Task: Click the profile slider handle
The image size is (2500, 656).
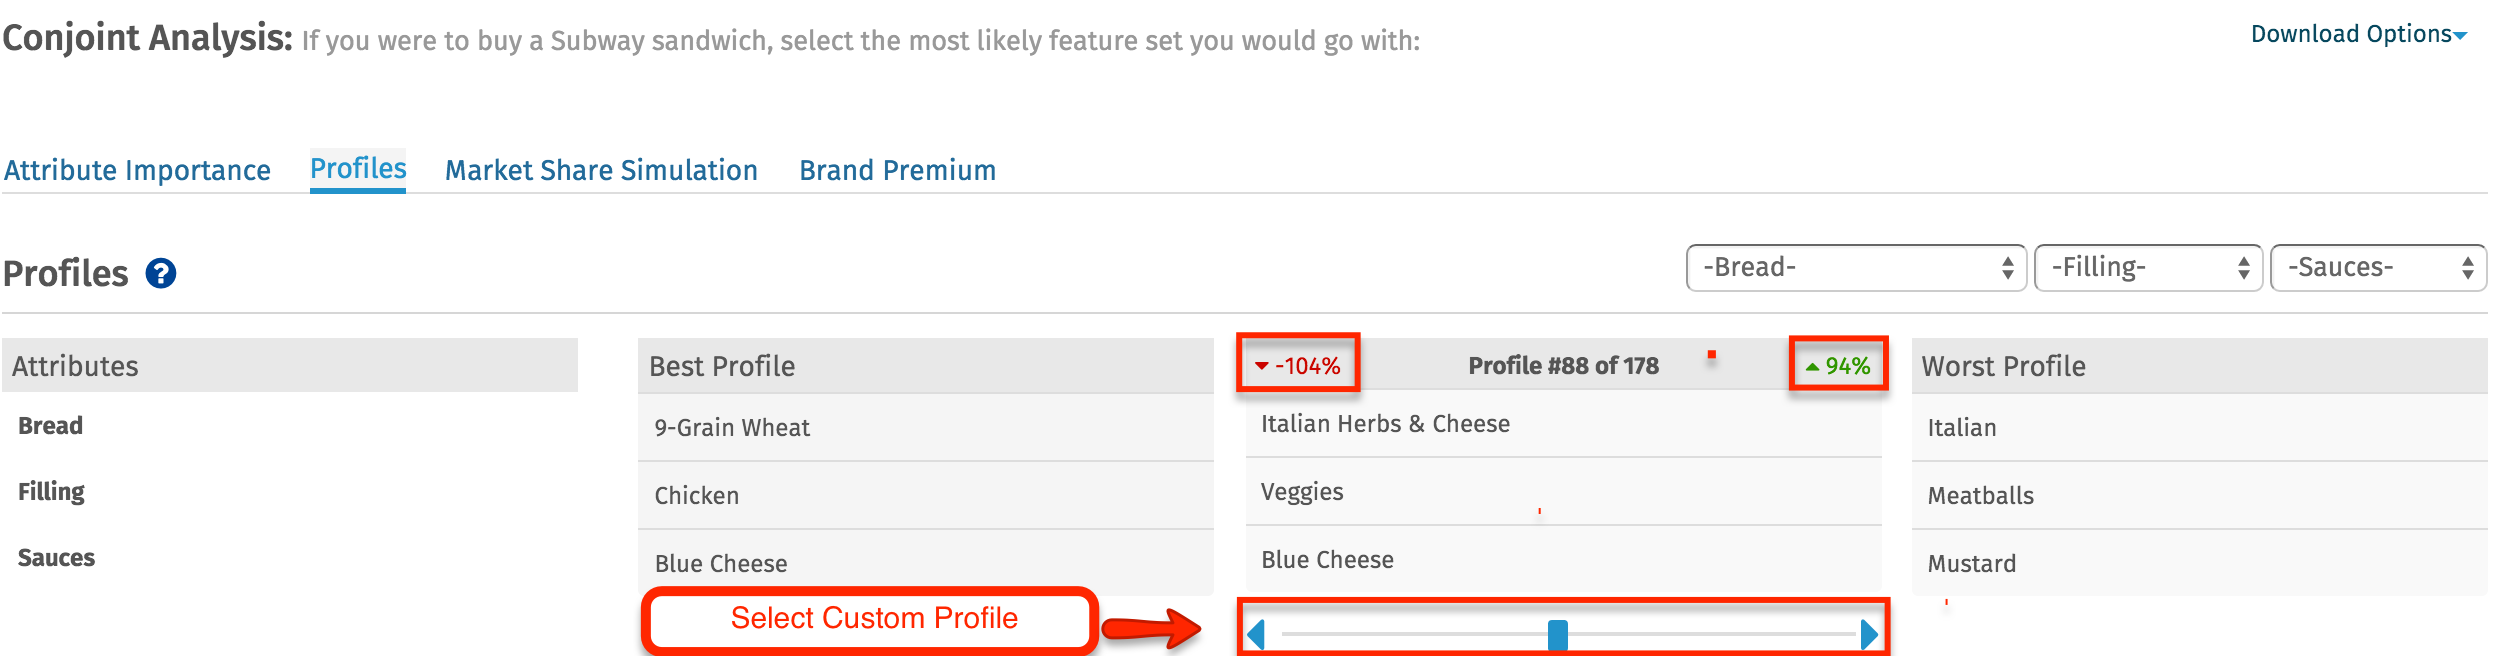Action: pos(1558,635)
